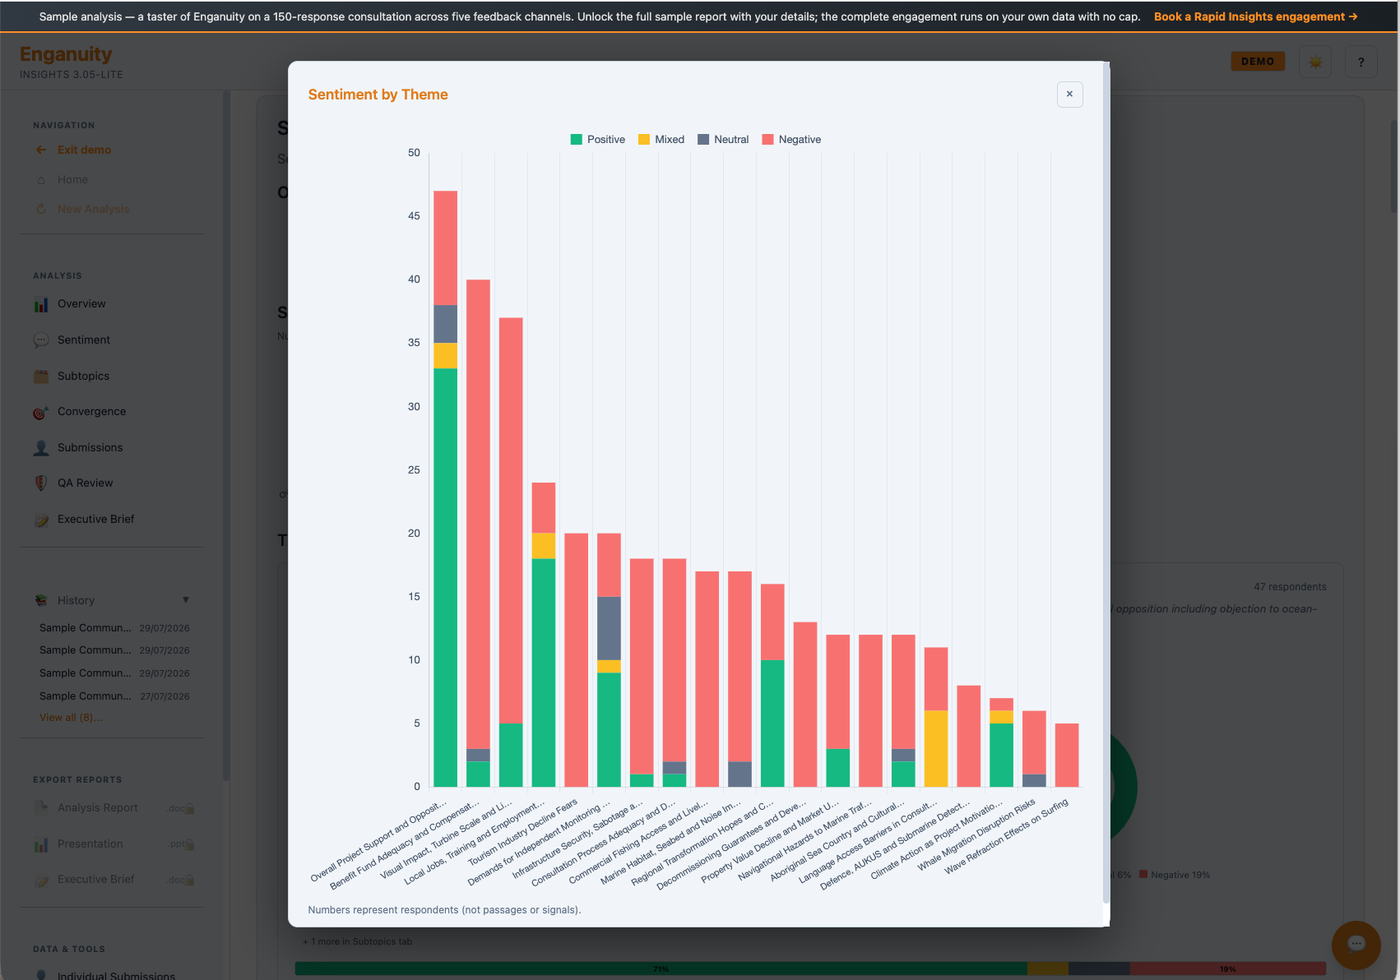
Task: Open Sample Commun... history entry dated 27/07/2026
Action: (x=114, y=696)
